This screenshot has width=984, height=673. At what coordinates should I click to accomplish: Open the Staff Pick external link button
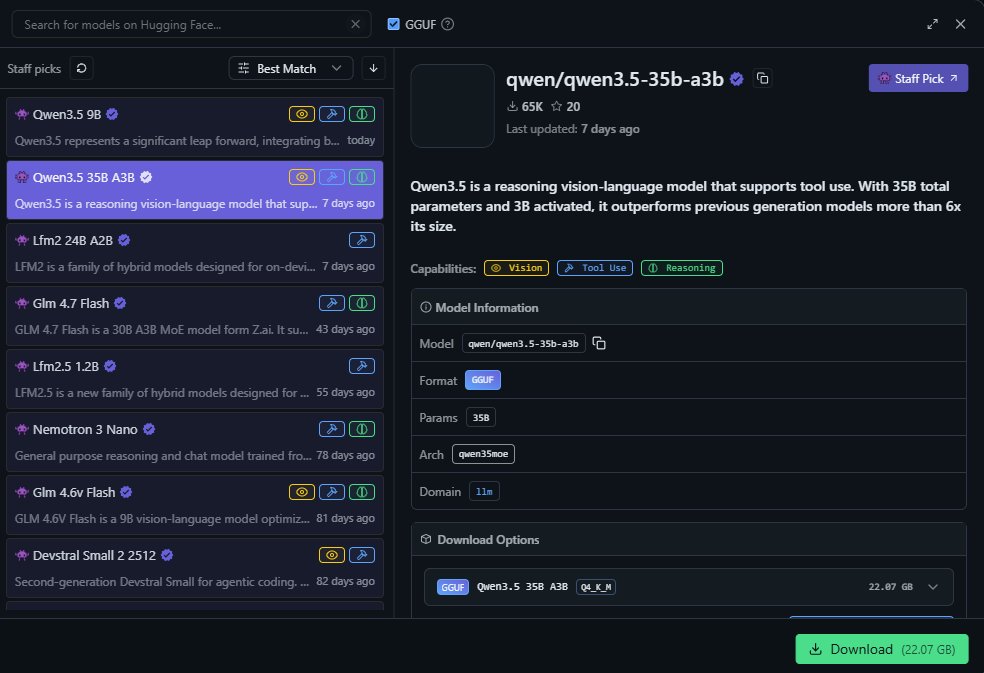tap(918, 78)
